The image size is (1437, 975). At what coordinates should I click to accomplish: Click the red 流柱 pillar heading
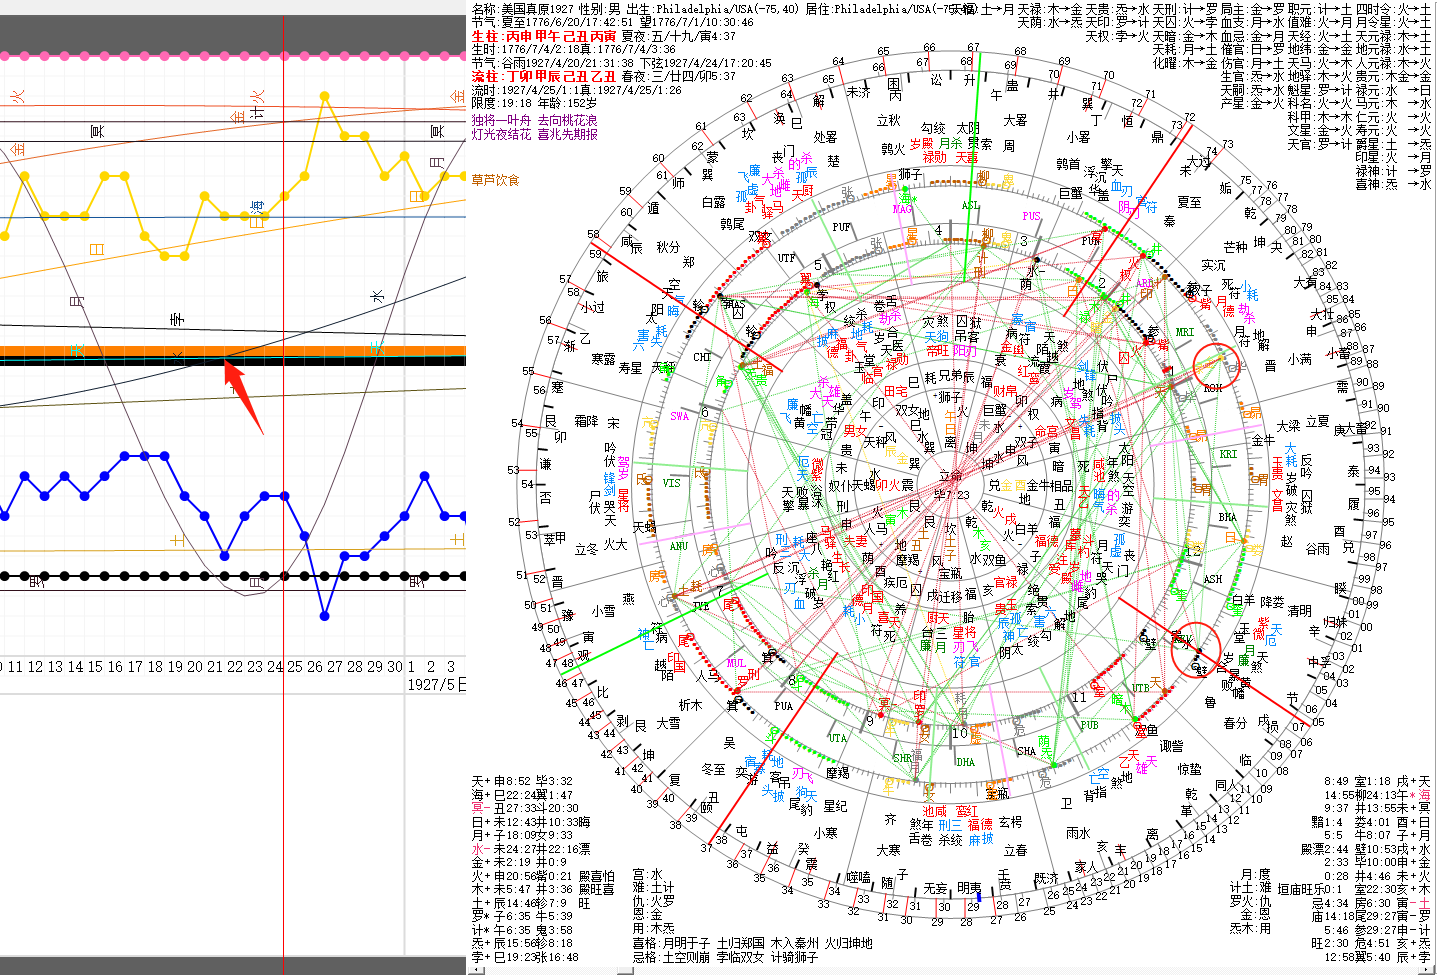click(484, 76)
